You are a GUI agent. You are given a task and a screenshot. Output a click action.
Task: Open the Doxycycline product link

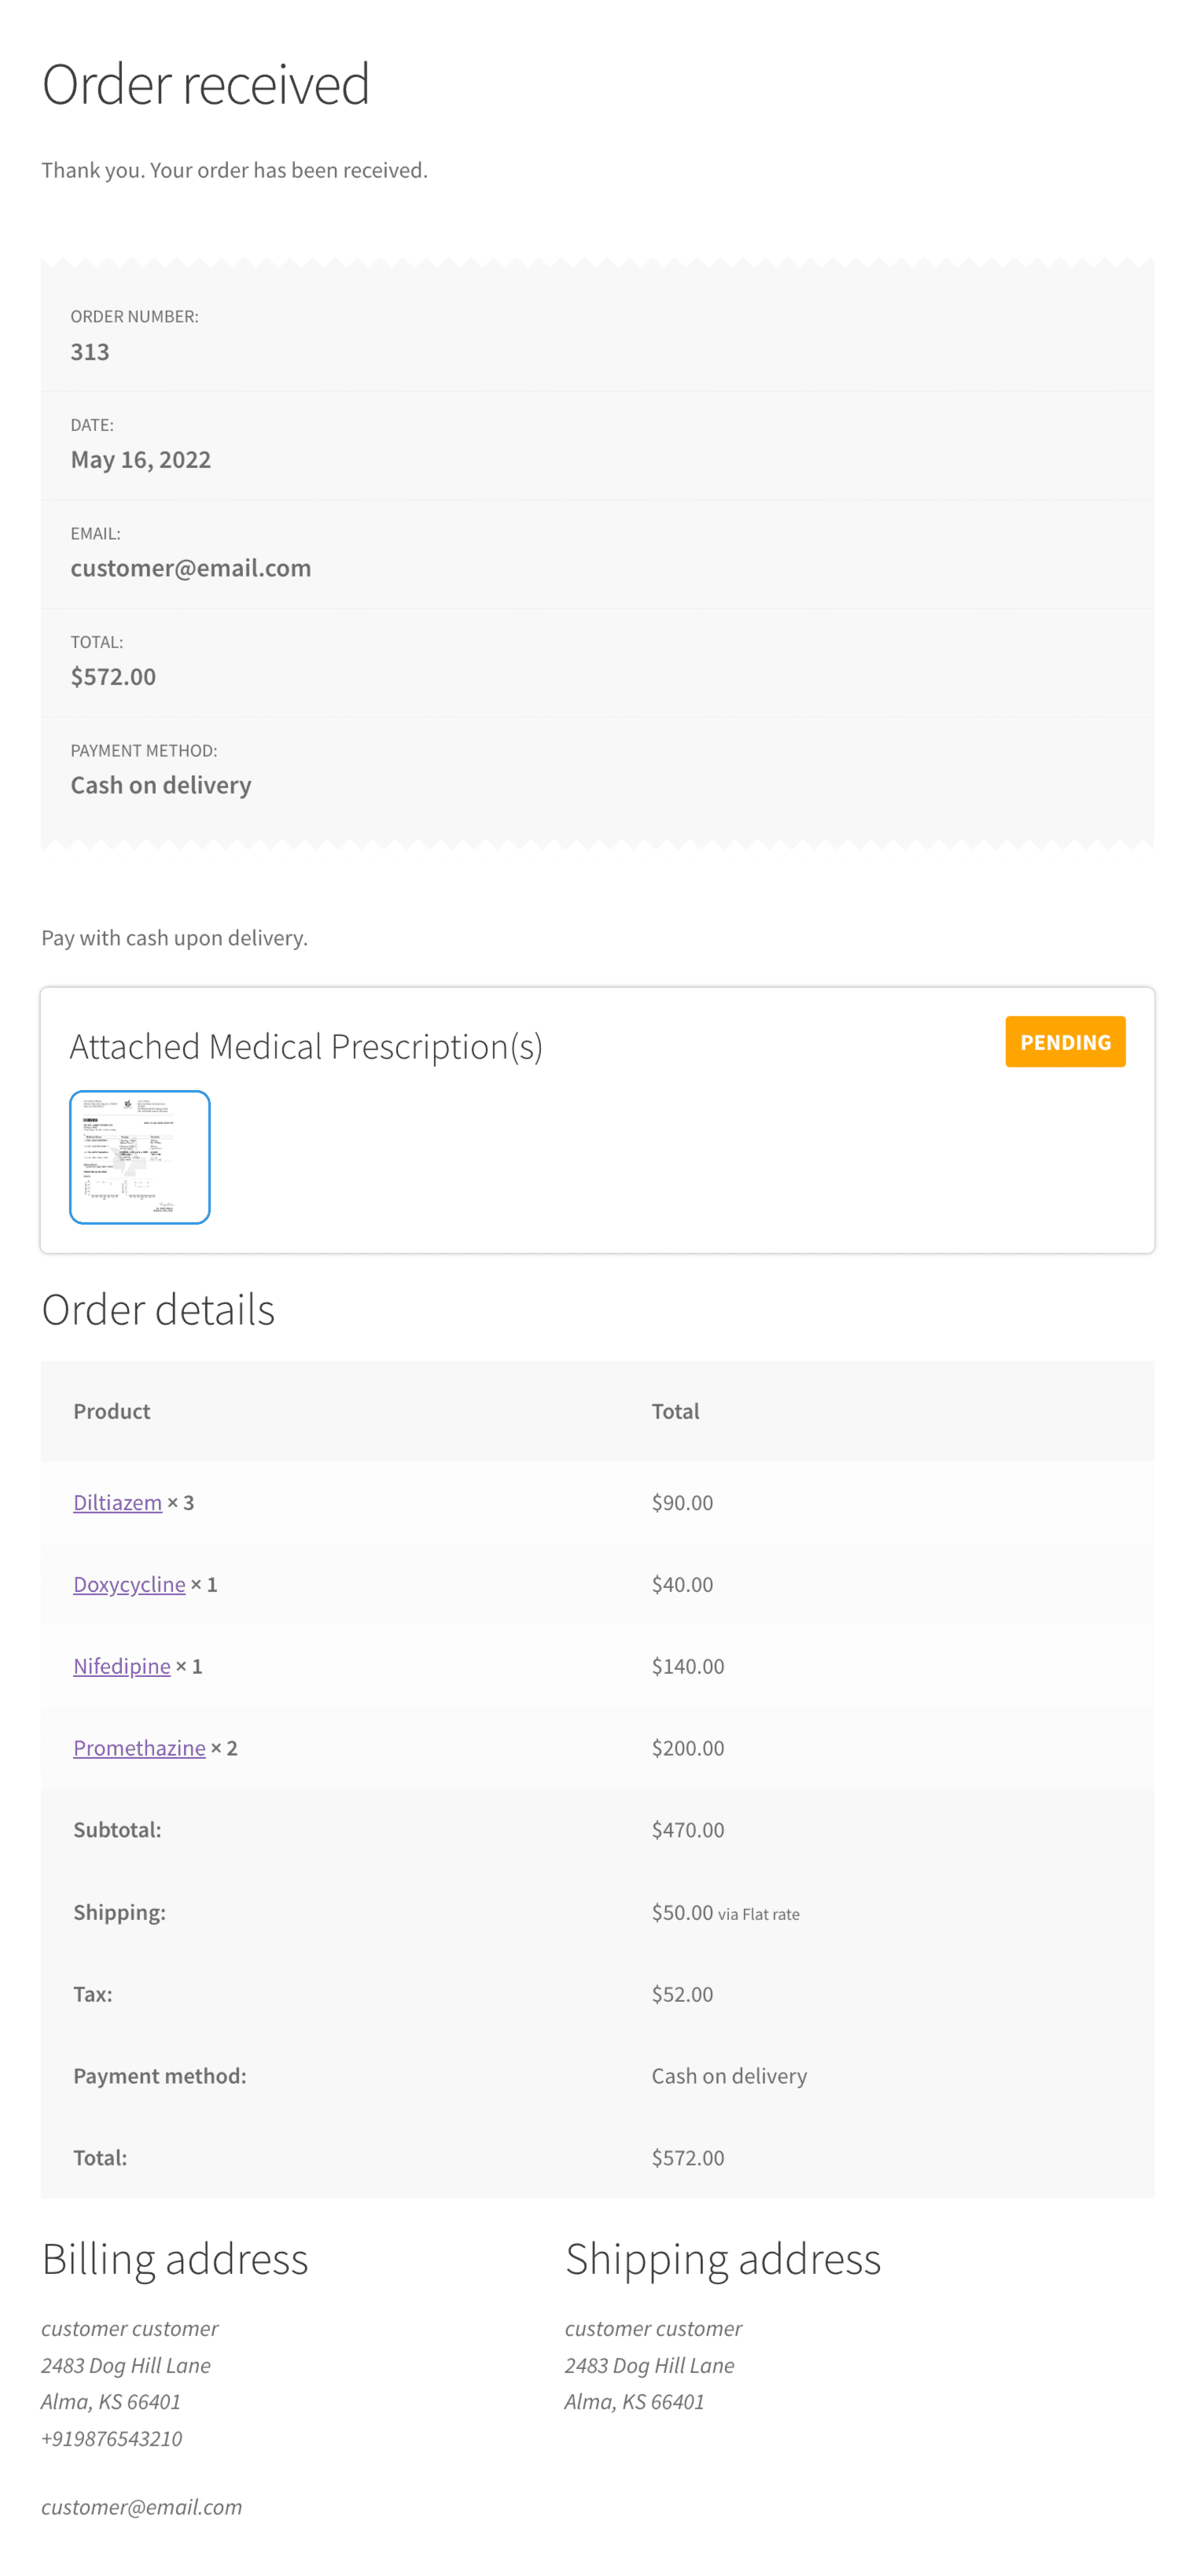129,1583
